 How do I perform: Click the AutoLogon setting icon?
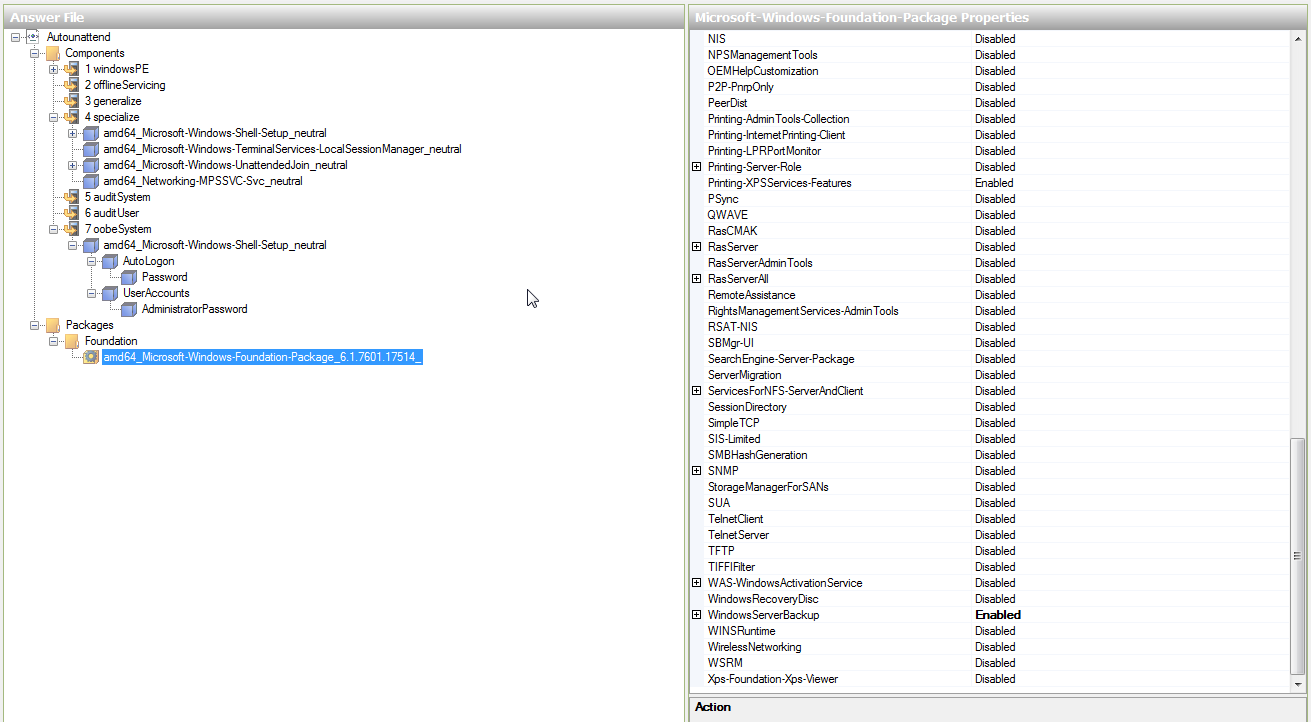110,261
